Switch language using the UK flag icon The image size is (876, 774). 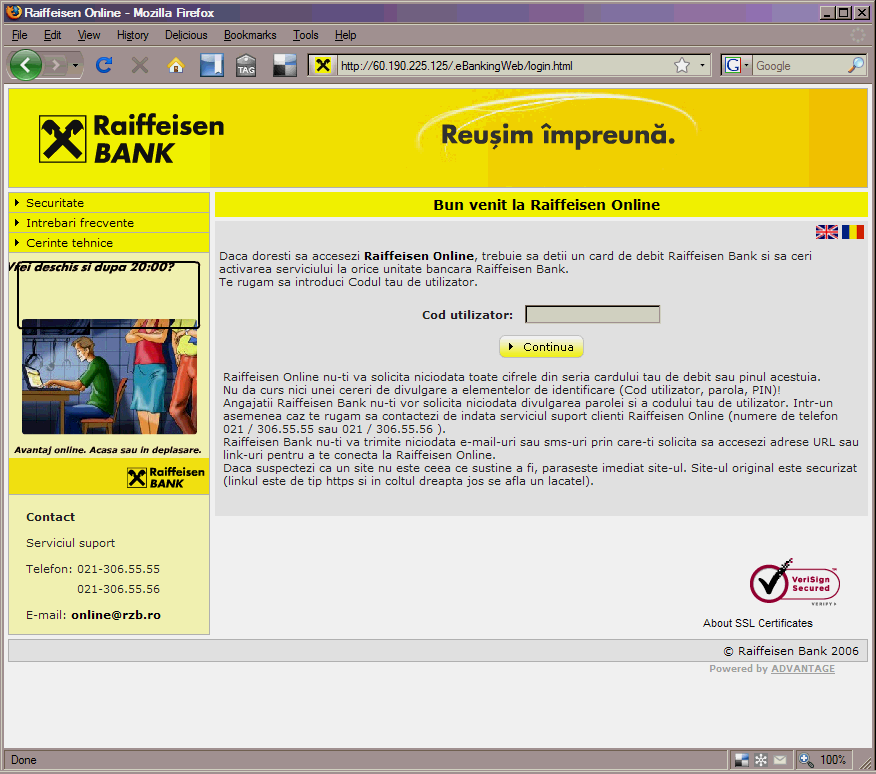pos(827,232)
